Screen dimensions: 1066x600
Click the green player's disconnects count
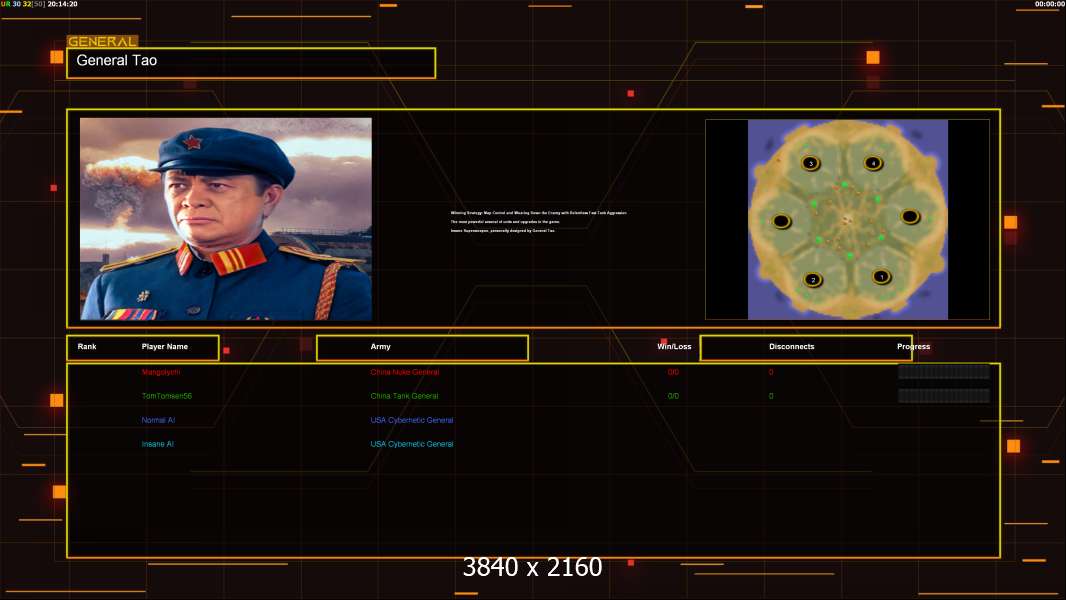[x=771, y=396]
